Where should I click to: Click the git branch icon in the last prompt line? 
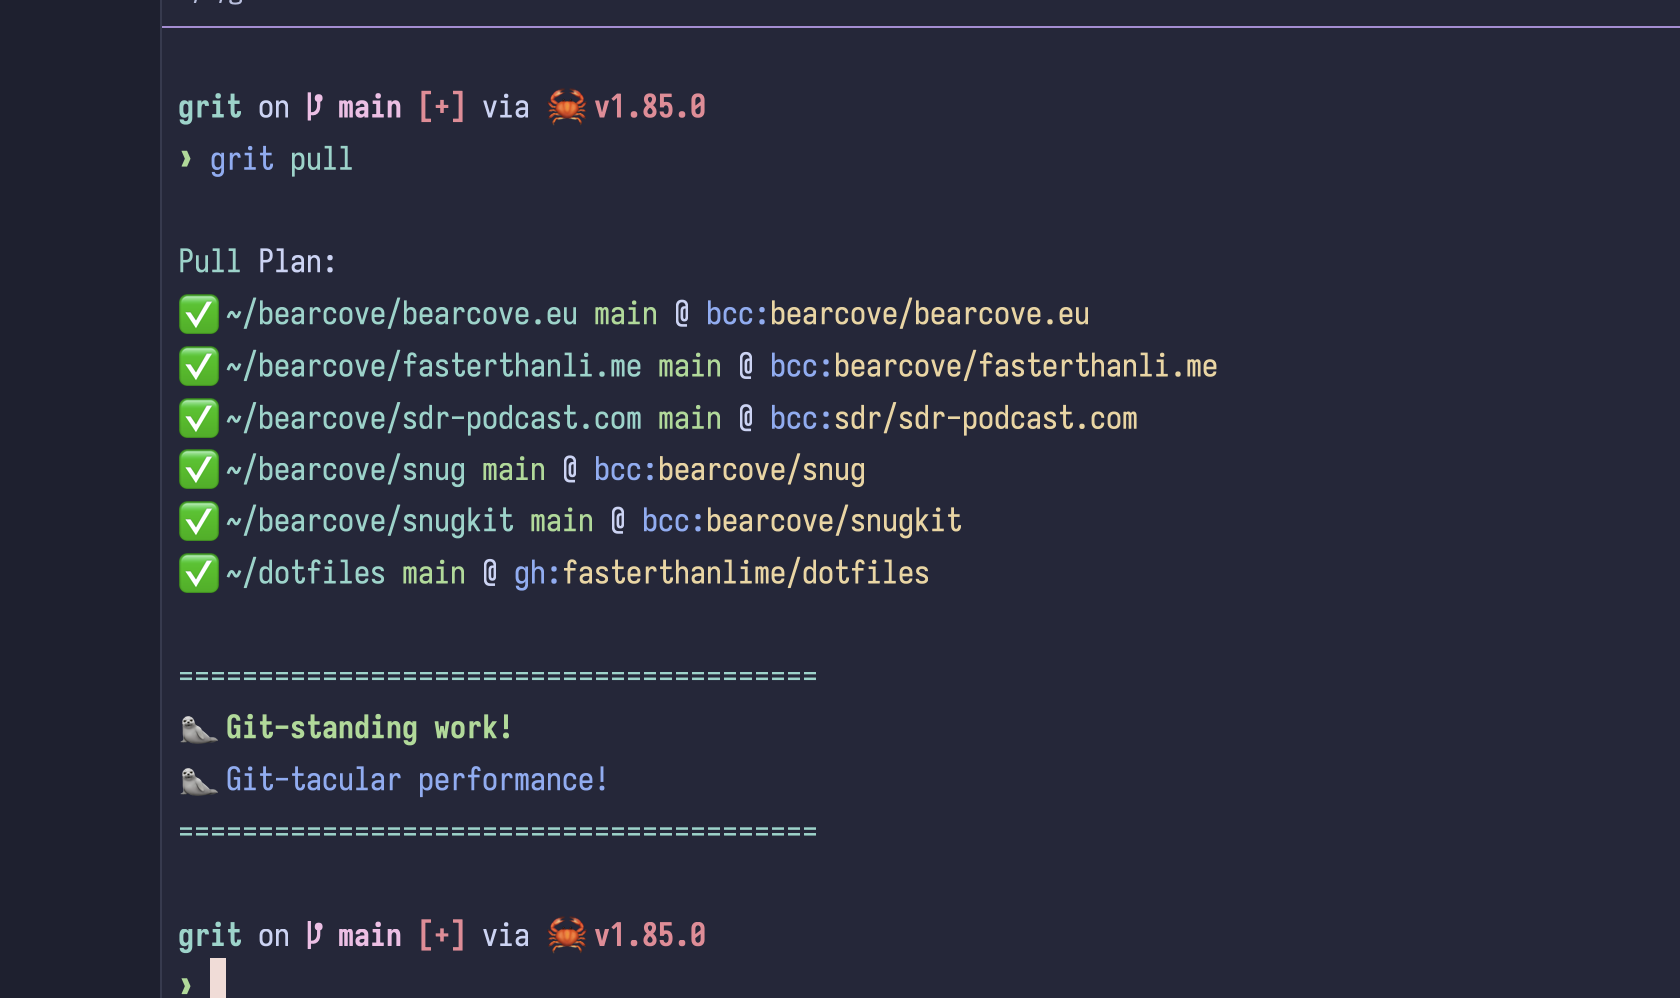314,934
